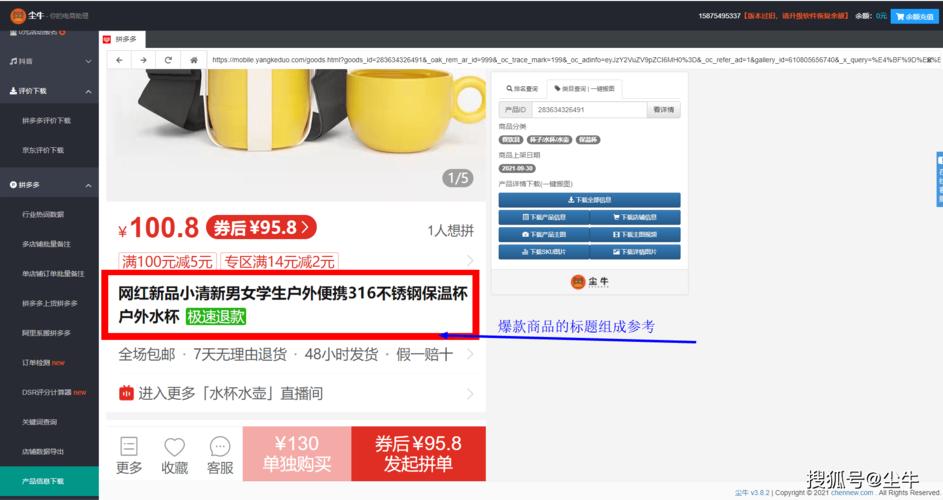Screen dimensions: 943x500
Task: Open 行业热词数据 in sidebar
Action: (43, 214)
